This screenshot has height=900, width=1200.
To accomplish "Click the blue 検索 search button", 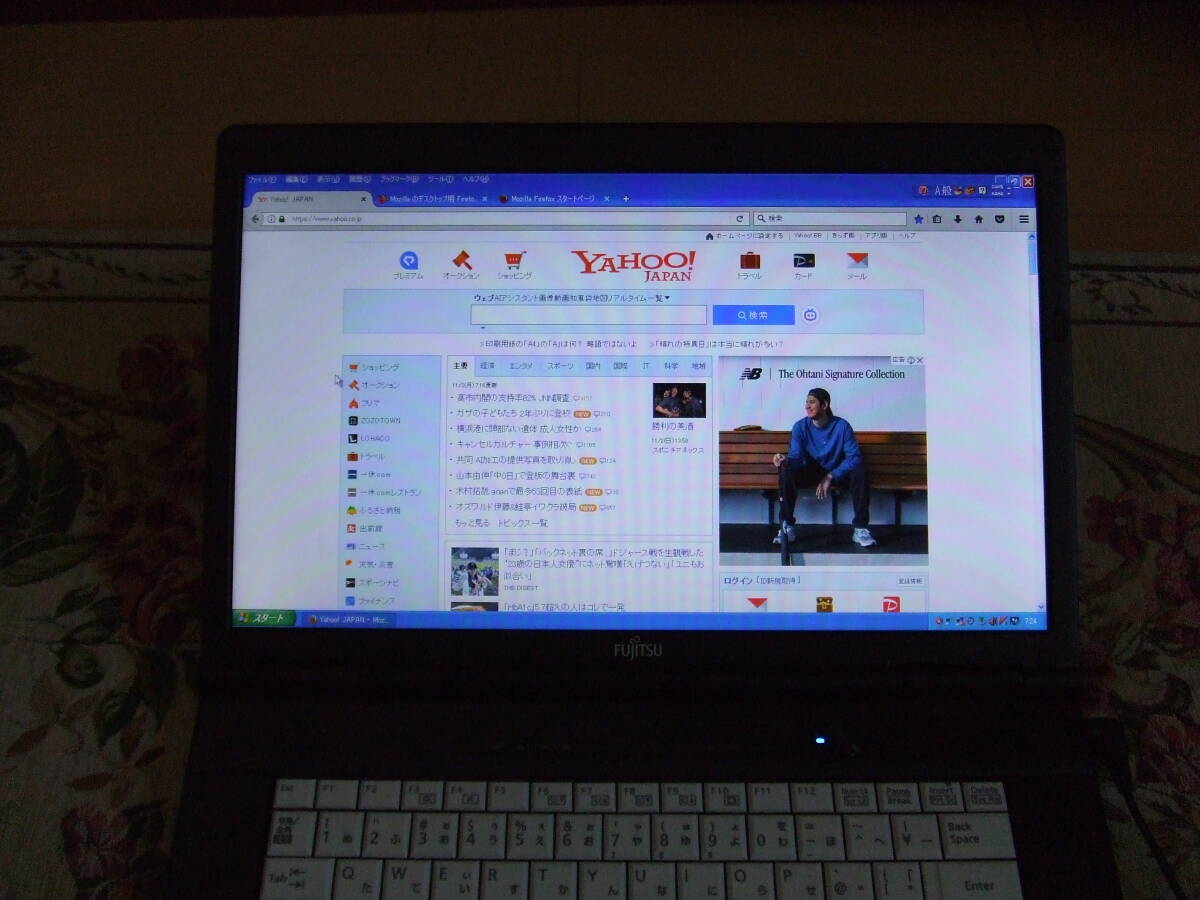I will coord(754,315).
